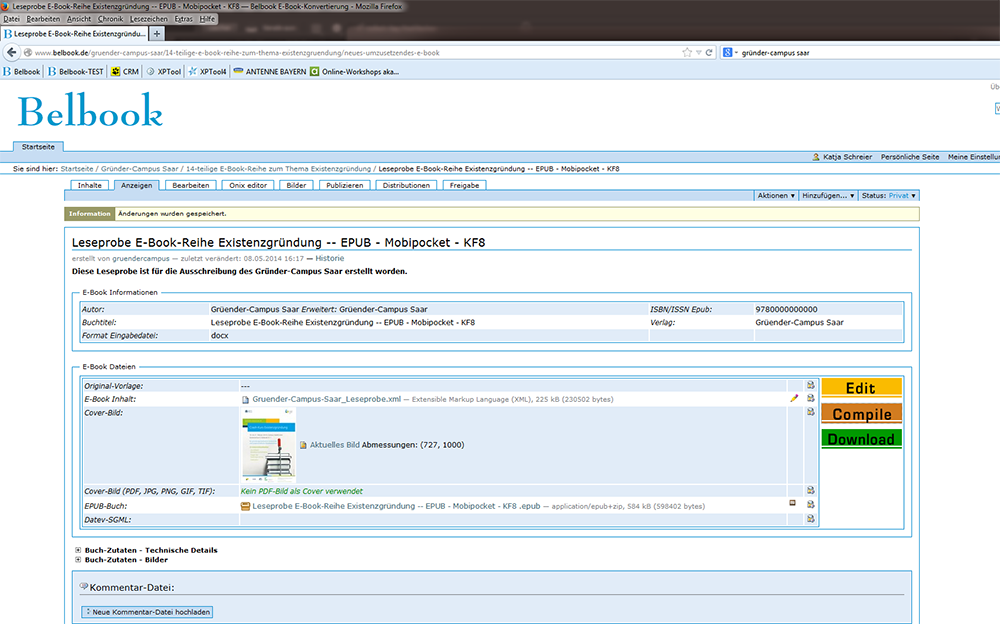Open the ANTENNE BAYERN bookmark

[x=270, y=71]
